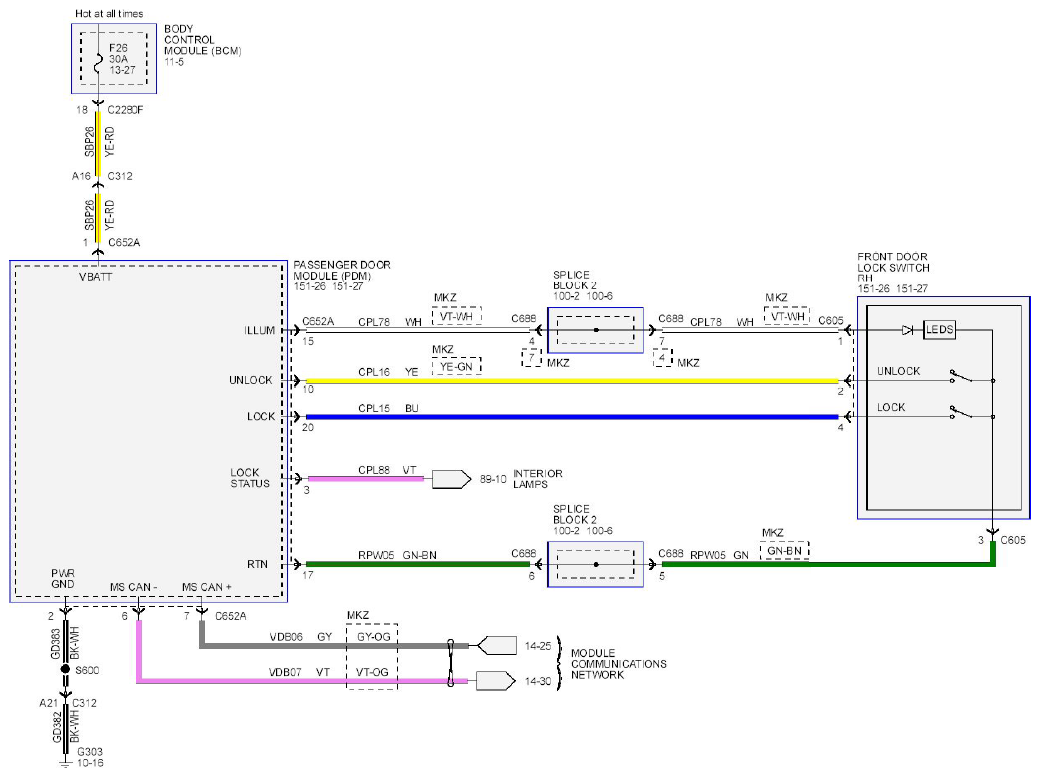Click the blue CPL15 lock wire

coord(572,417)
